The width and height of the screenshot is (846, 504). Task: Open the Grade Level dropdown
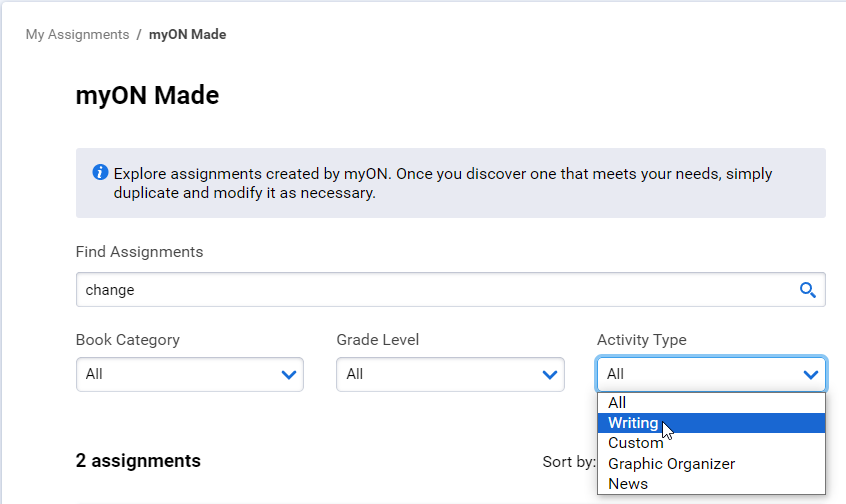(x=450, y=374)
